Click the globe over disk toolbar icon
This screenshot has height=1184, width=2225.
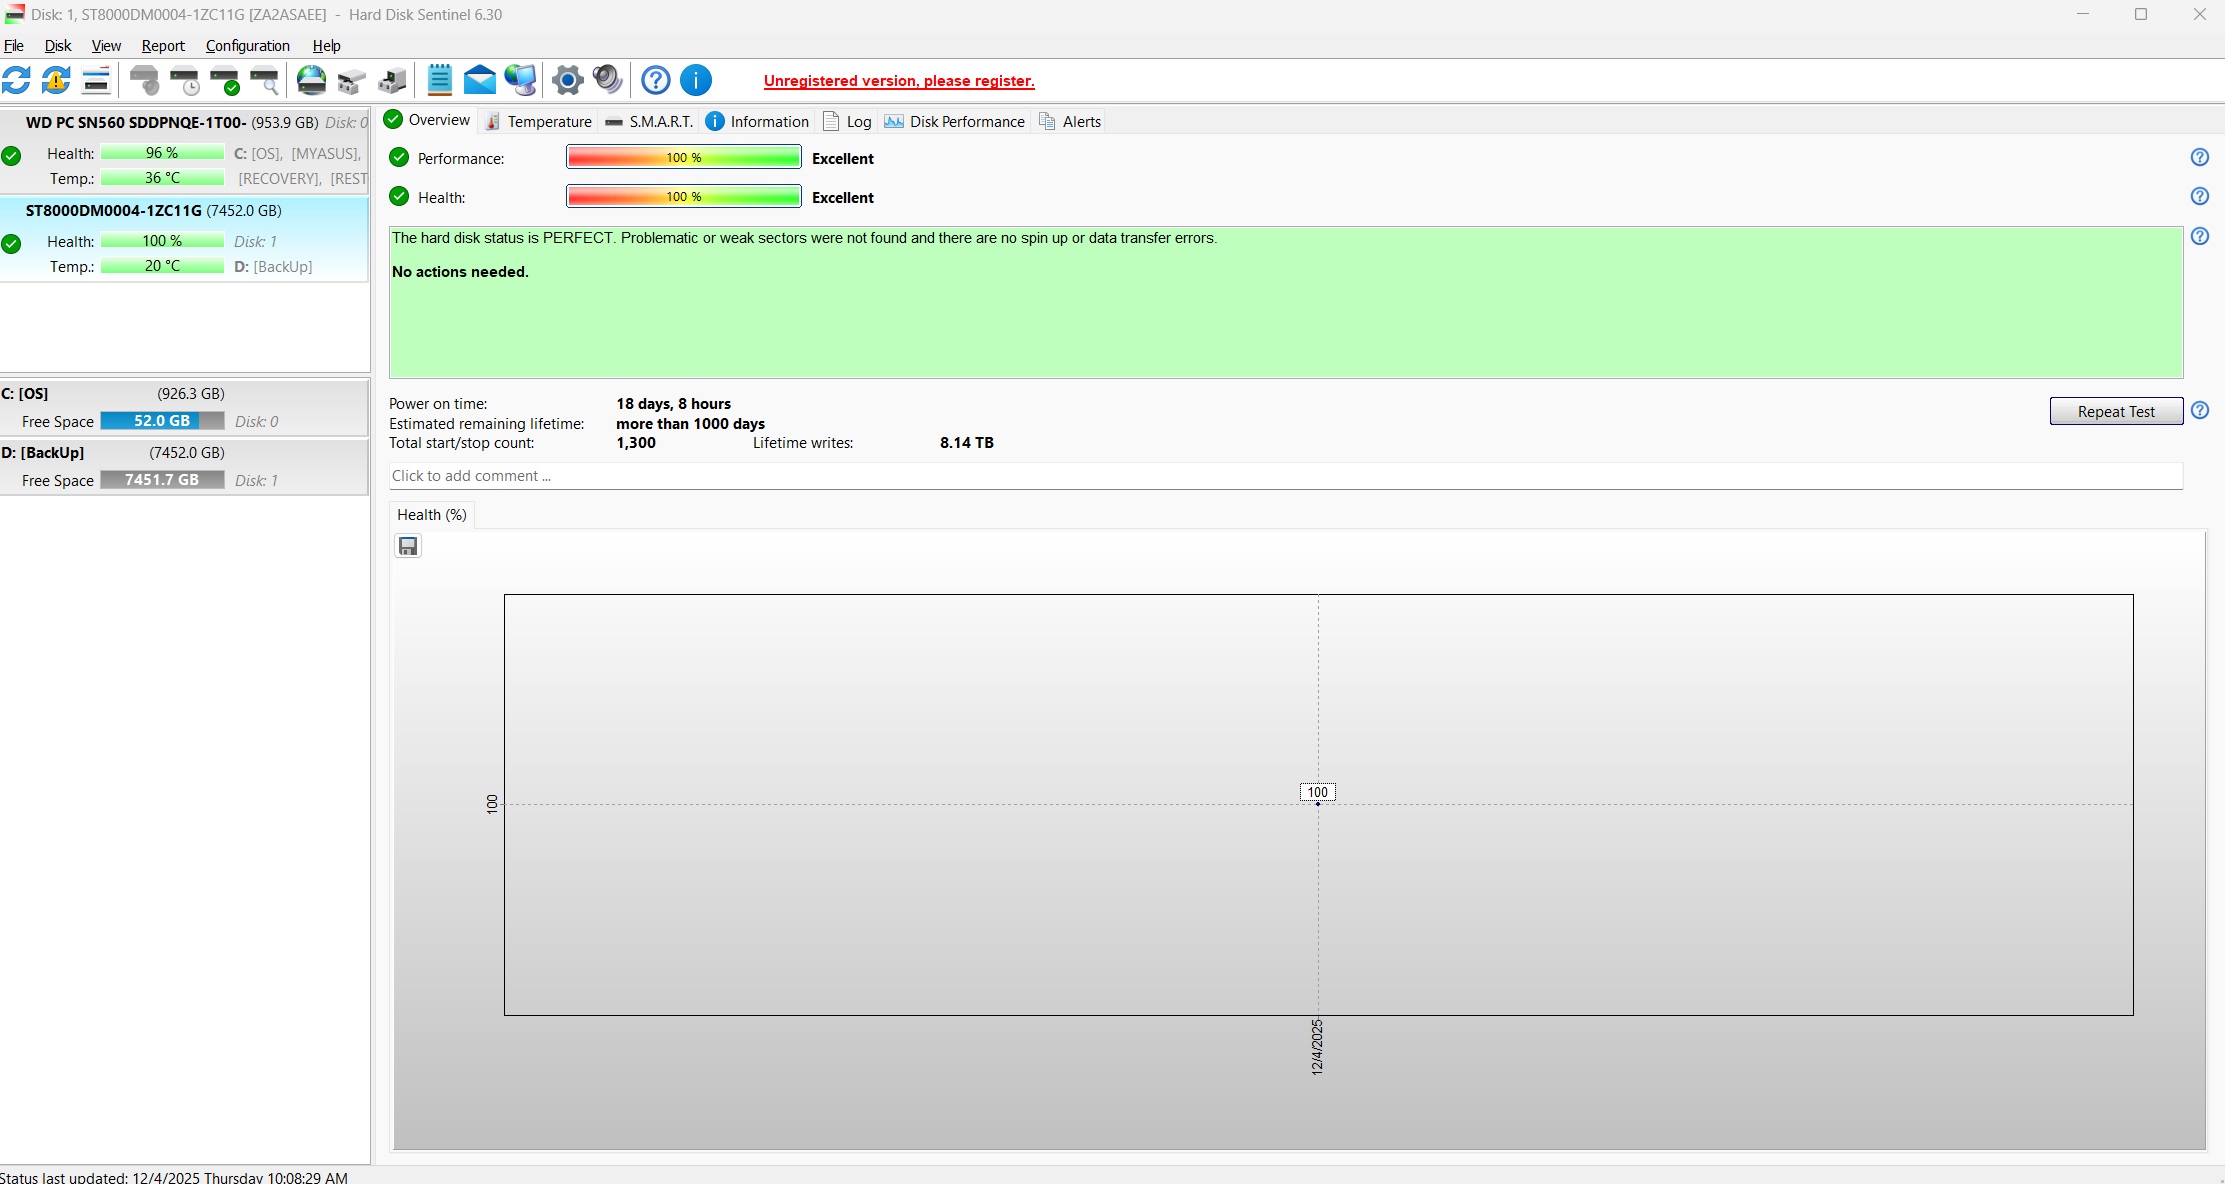click(x=311, y=80)
